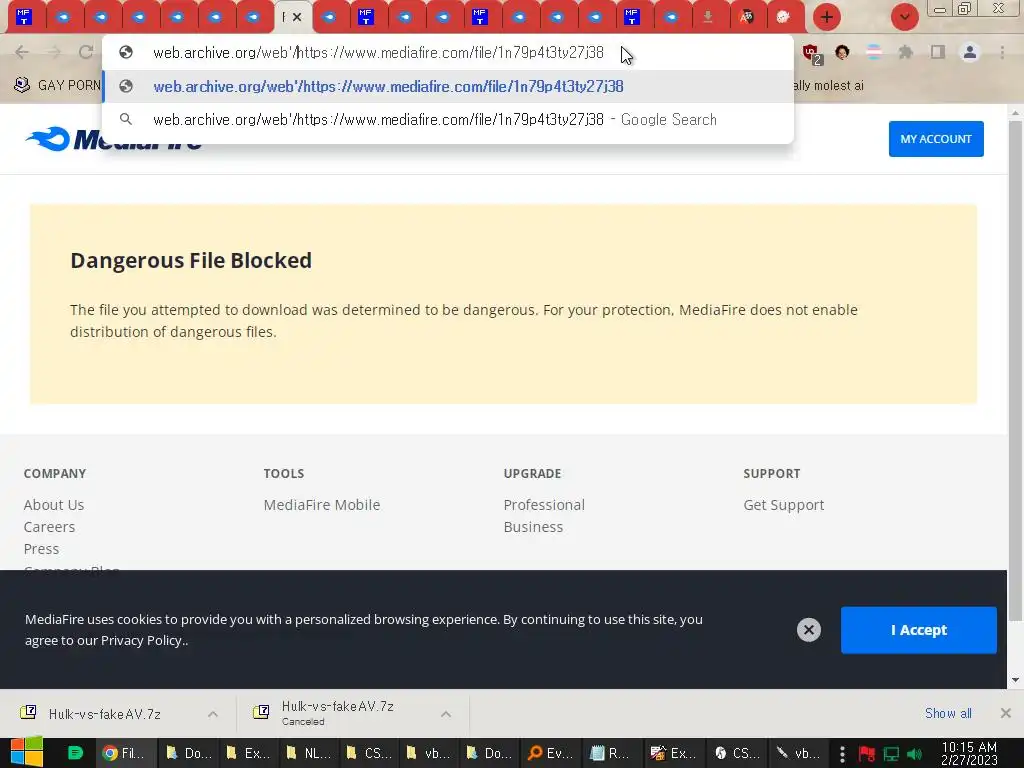Switch to the Chrome 'Fil...' taskbar item
Image resolution: width=1024 pixels, height=768 pixels.
(x=126, y=753)
